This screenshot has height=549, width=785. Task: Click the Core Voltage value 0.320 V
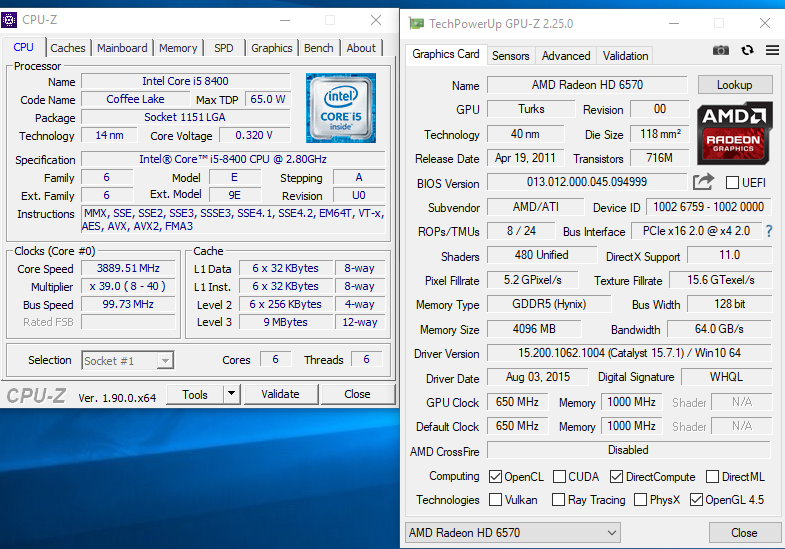[254, 135]
